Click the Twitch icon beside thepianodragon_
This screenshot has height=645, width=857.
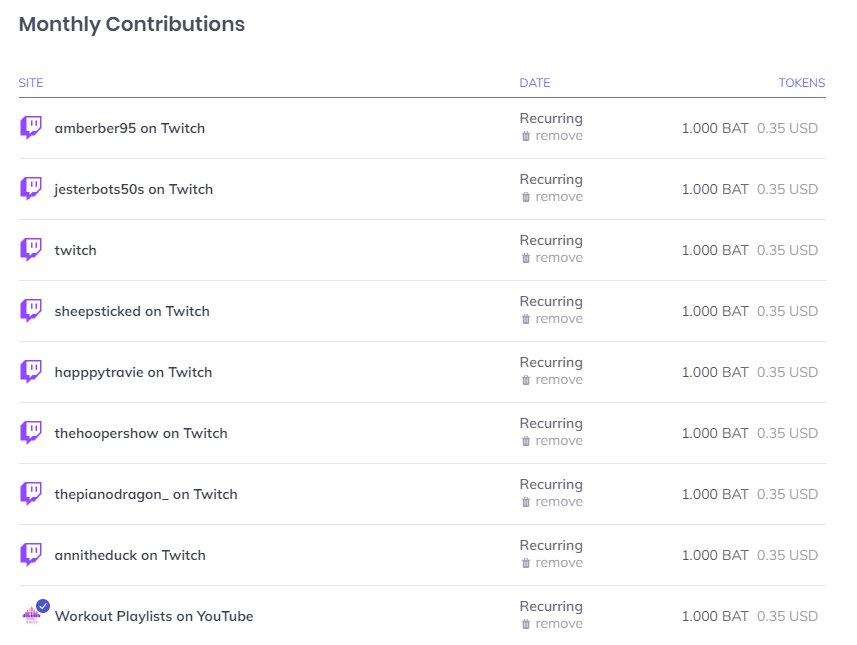point(31,494)
